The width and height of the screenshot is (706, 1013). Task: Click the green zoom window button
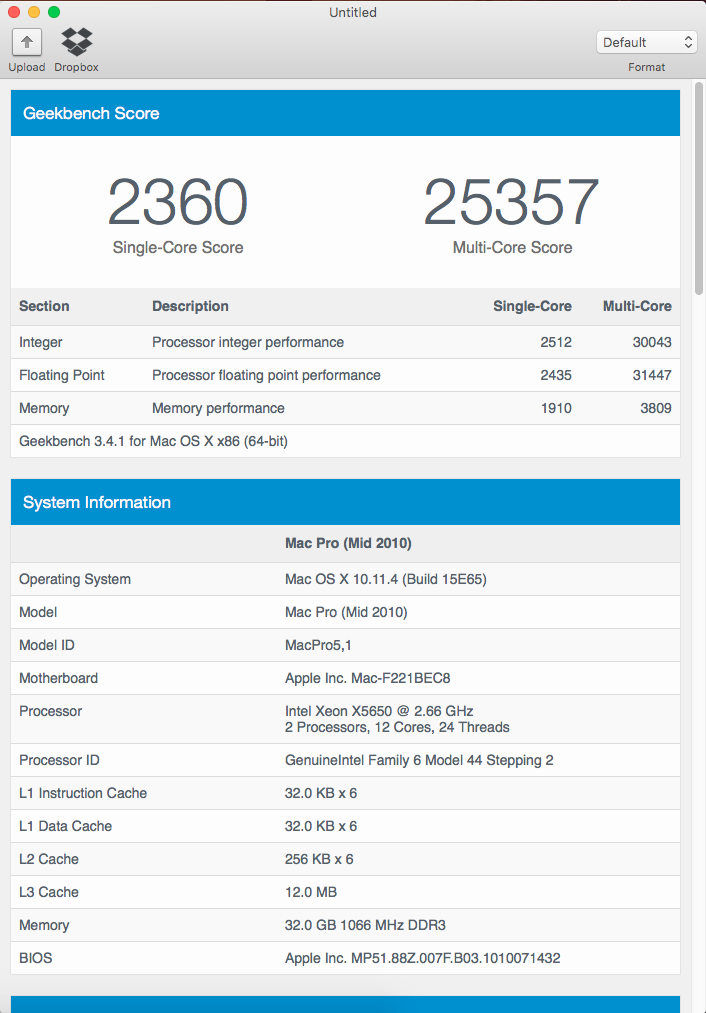tap(54, 12)
